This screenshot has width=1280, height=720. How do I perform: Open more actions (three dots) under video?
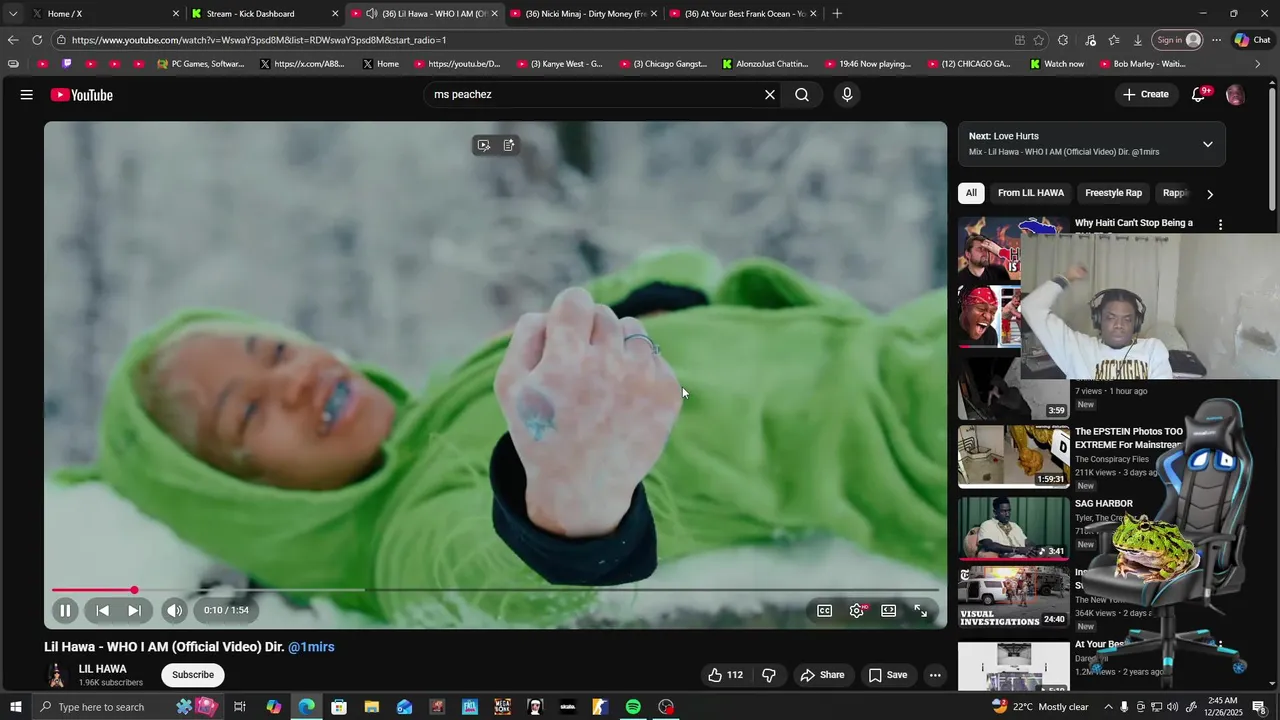tap(935, 675)
